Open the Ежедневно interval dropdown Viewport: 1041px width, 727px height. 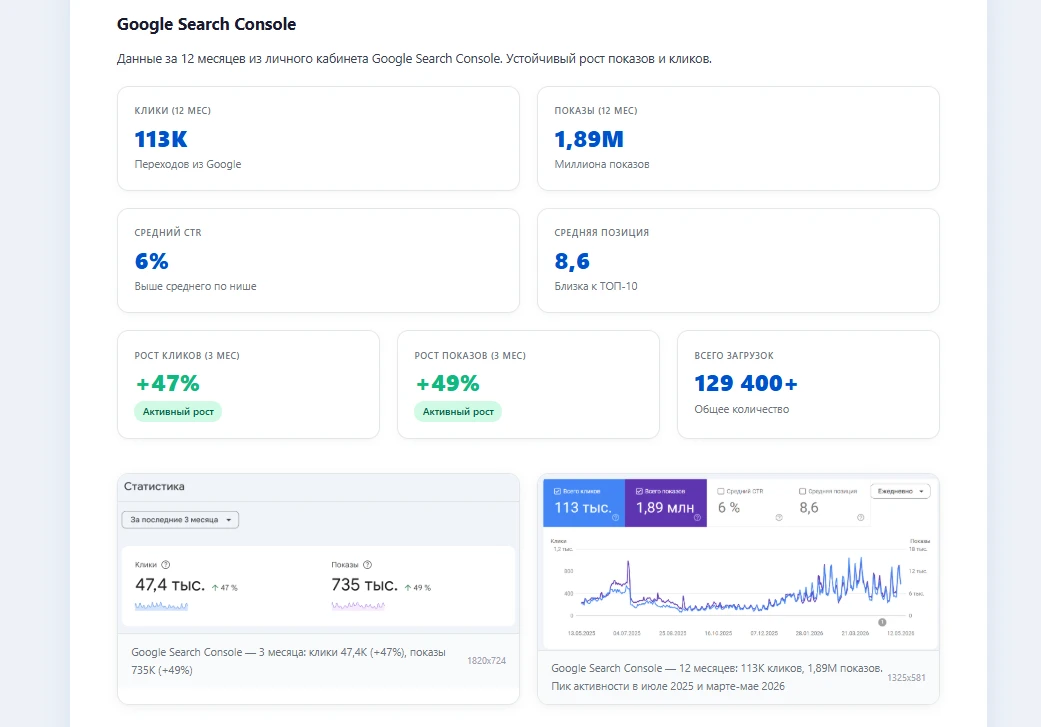tap(900, 491)
